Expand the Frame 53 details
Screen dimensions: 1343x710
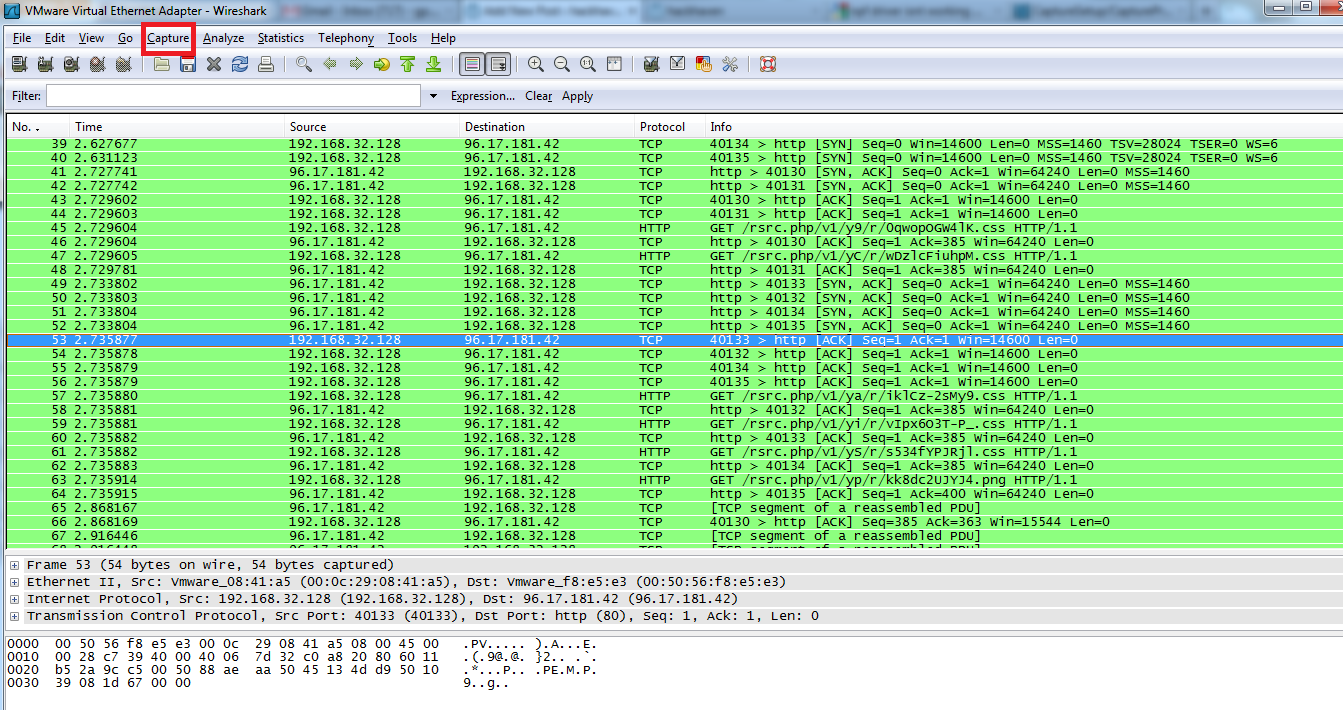coord(14,565)
